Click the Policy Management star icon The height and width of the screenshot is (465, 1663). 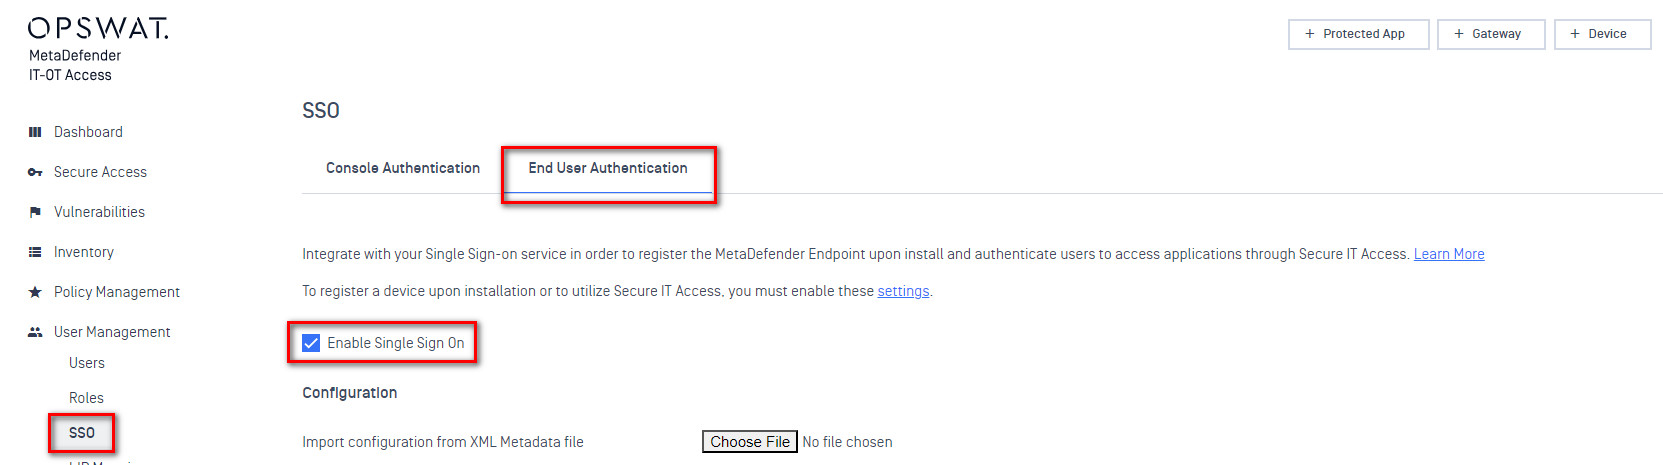pos(35,292)
